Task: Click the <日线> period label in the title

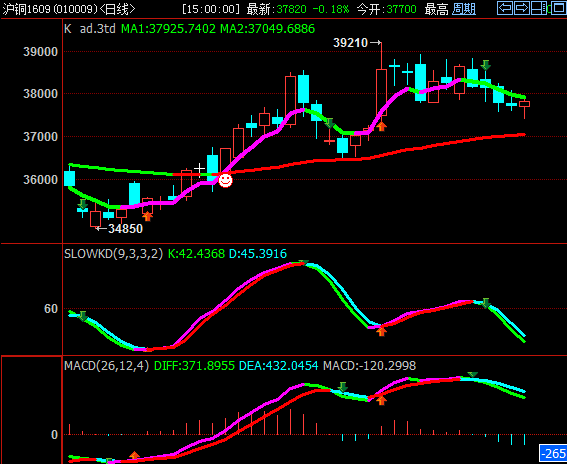Action: coord(117,9)
